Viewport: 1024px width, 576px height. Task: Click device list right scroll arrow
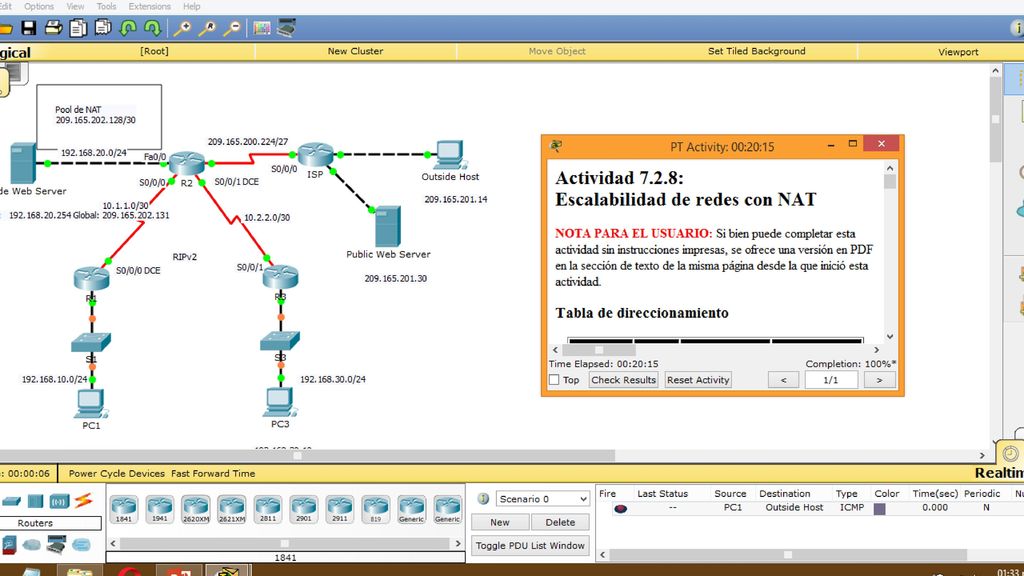pyautogui.click(x=458, y=543)
